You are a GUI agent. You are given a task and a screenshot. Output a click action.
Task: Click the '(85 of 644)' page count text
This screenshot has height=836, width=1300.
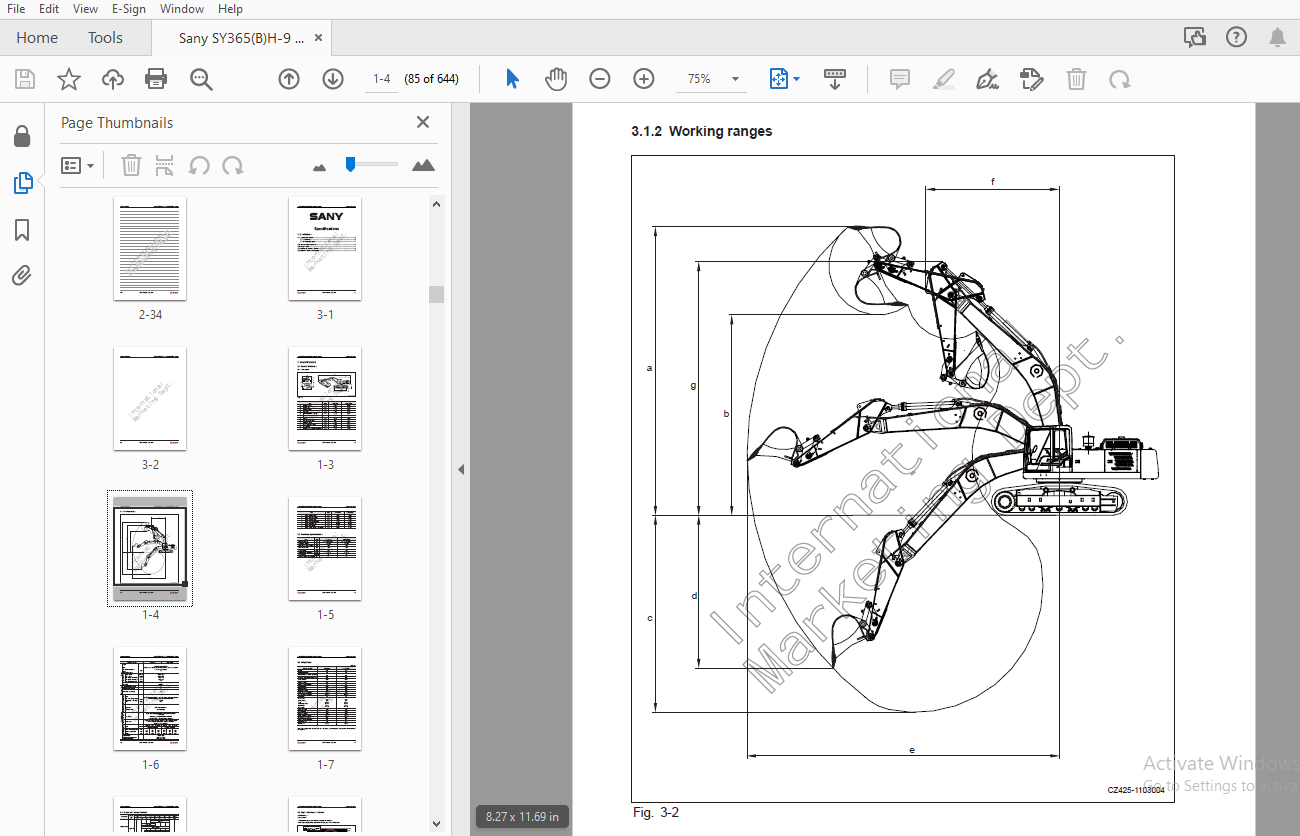(431, 79)
